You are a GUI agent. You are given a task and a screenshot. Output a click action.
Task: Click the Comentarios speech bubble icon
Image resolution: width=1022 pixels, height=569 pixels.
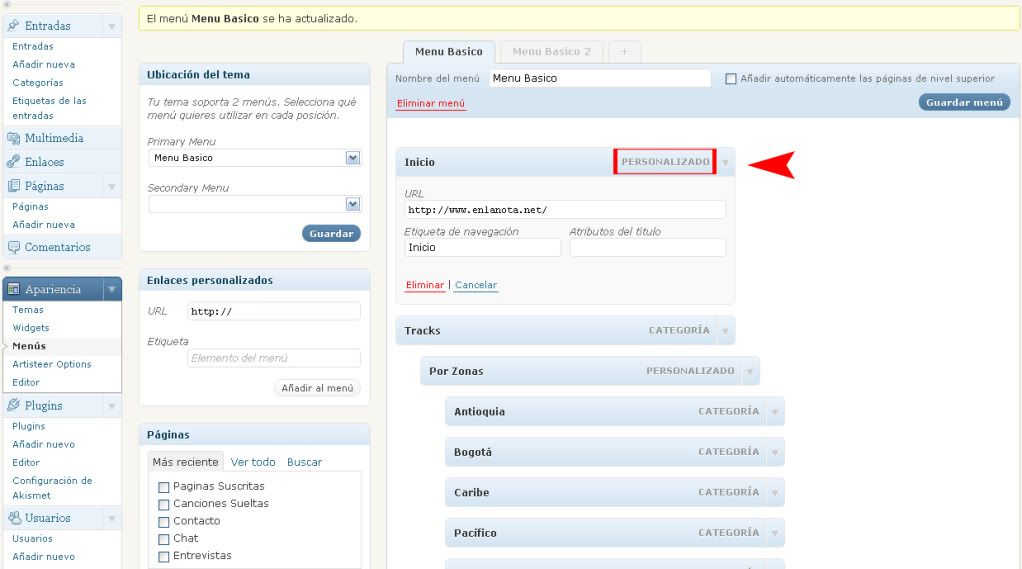(x=14, y=247)
